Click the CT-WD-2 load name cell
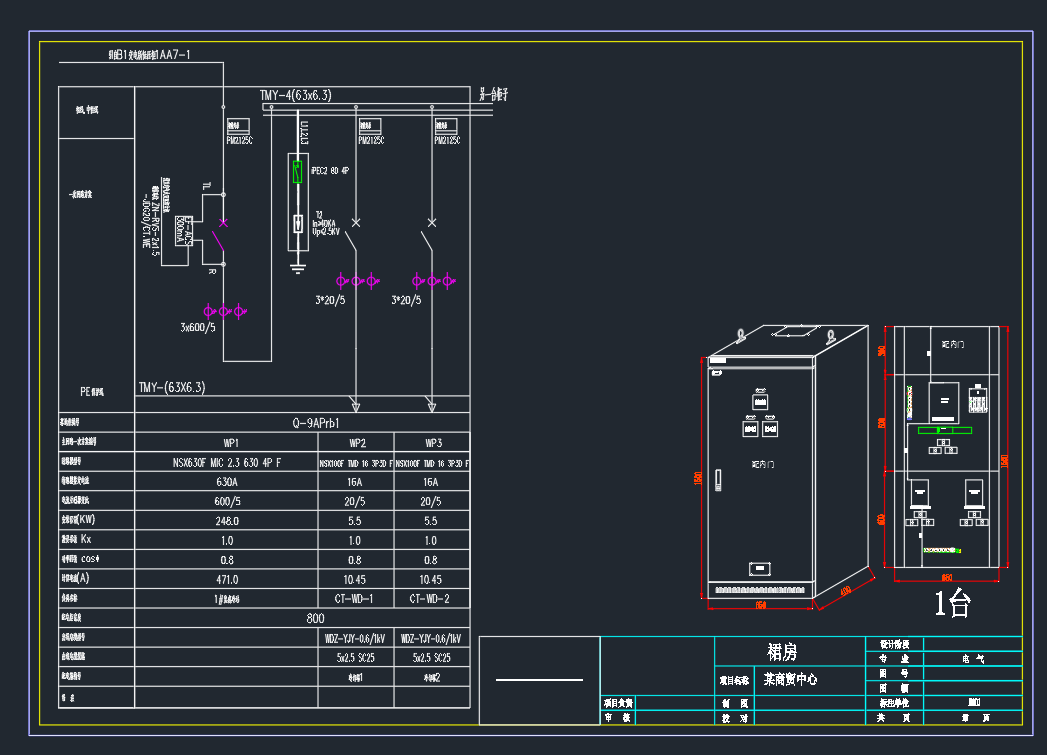The height and width of the screenshot is (755, 1047). [429, 599]
